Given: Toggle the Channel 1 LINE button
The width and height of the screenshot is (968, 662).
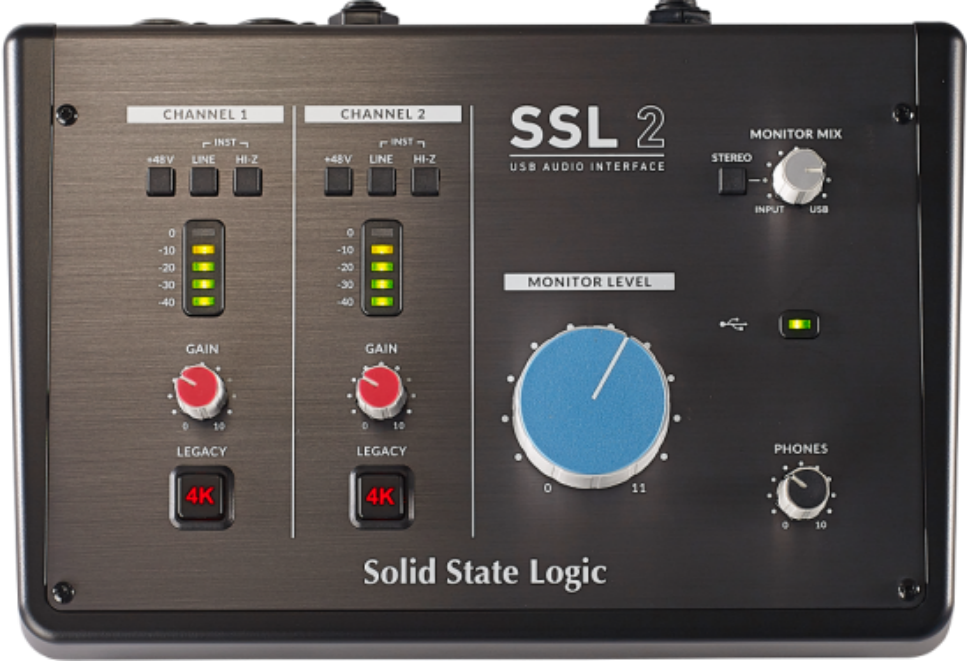Looking at the screenshot, I should click(x=204, y=182).
